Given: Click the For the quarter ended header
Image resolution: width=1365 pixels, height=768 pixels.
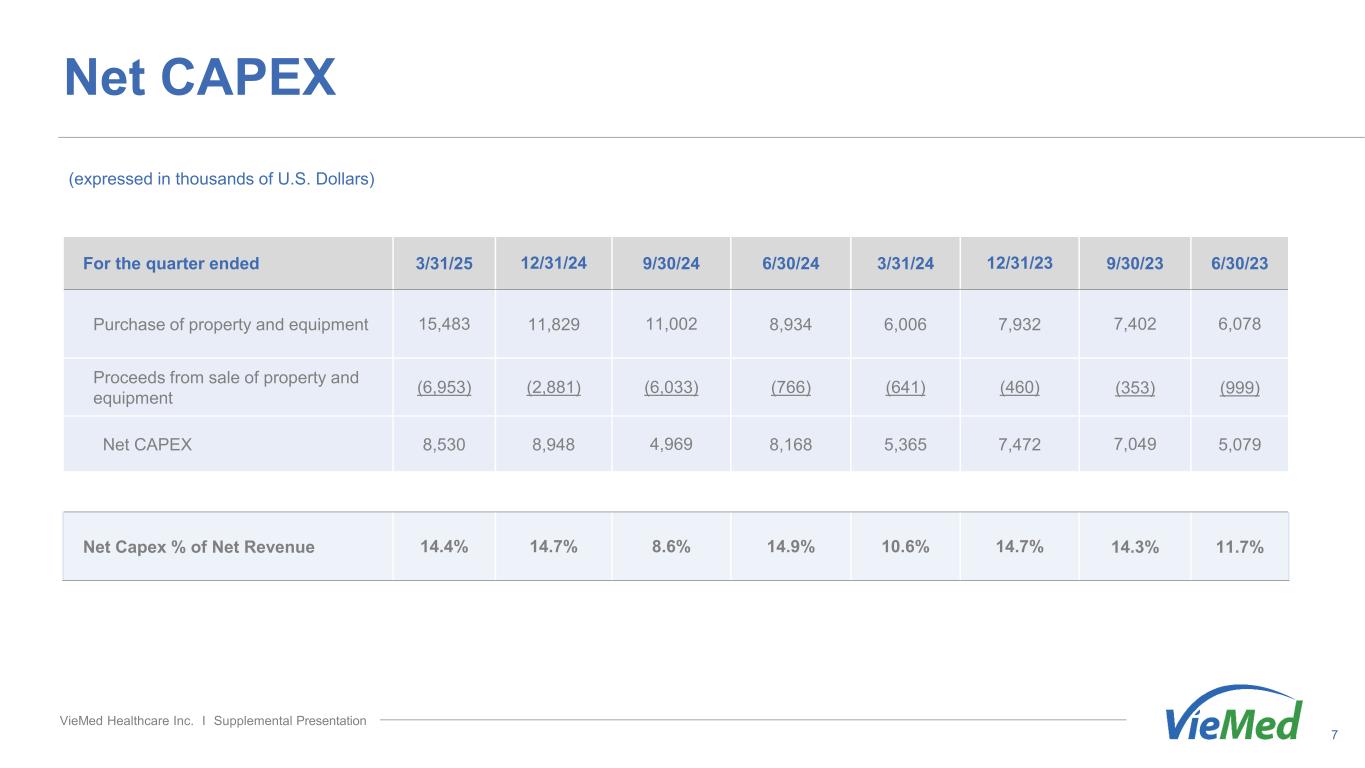Looking at the screenshot, I should pyautogui.click(x=171, y=264).
